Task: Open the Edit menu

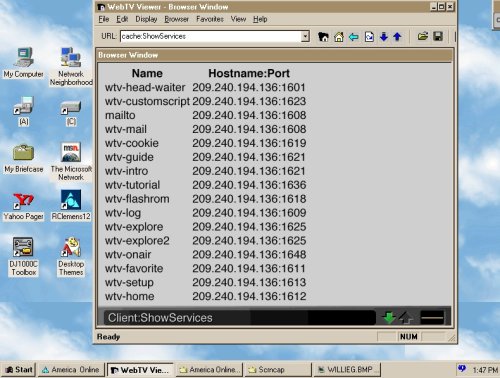Action: pos(122,19)
